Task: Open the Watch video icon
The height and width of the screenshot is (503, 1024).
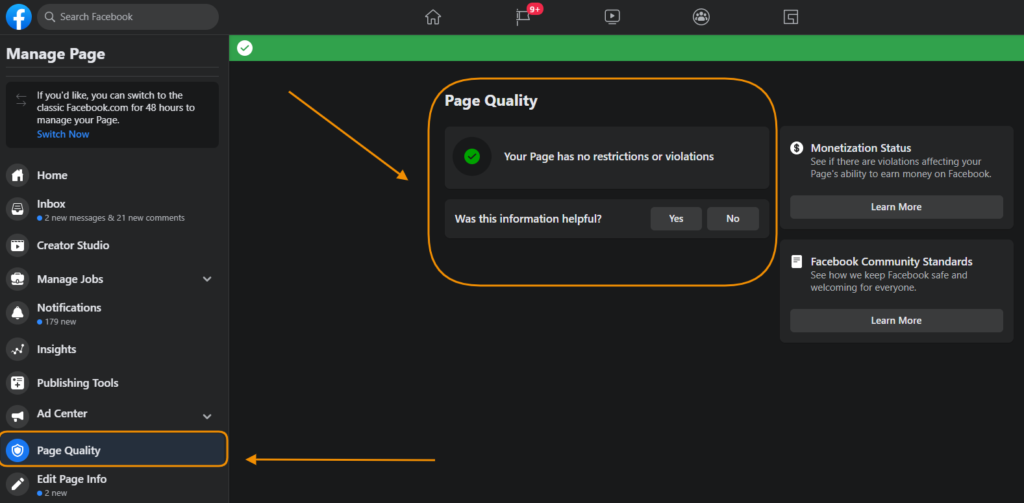Action: pyautogui.click(x=612, y=17)
